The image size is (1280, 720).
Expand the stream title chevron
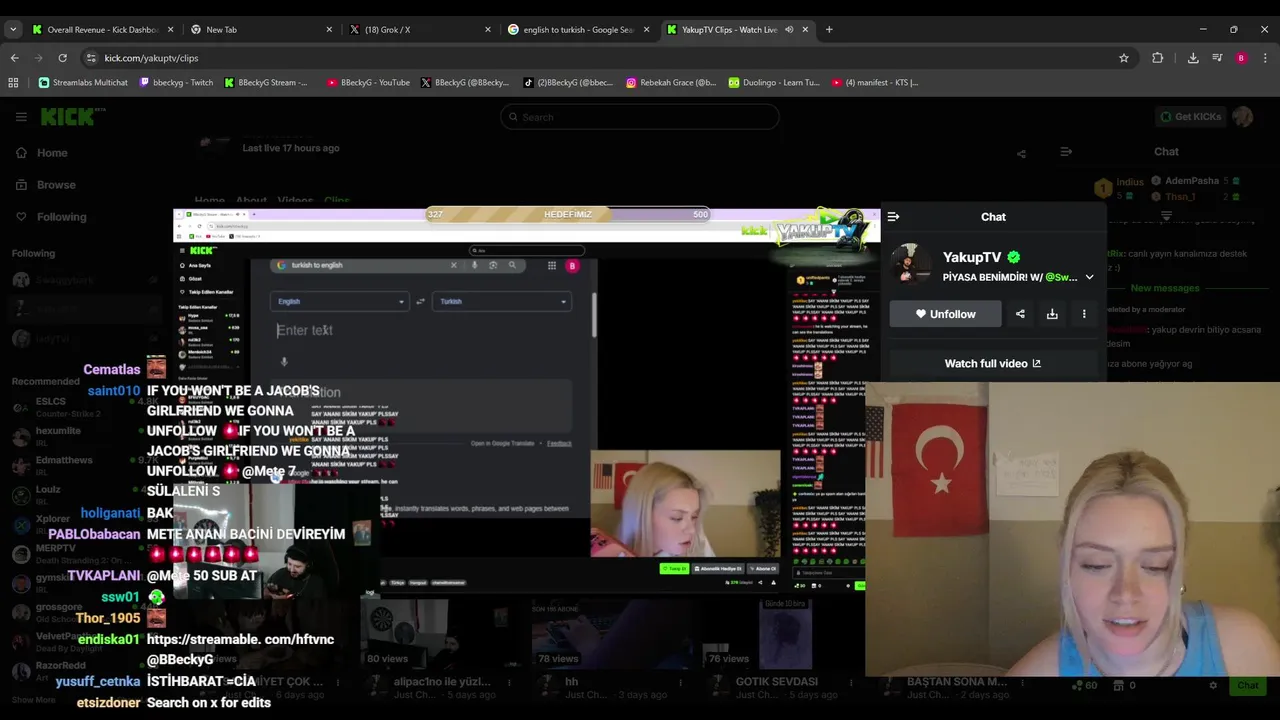click(x=1089, y=277)
